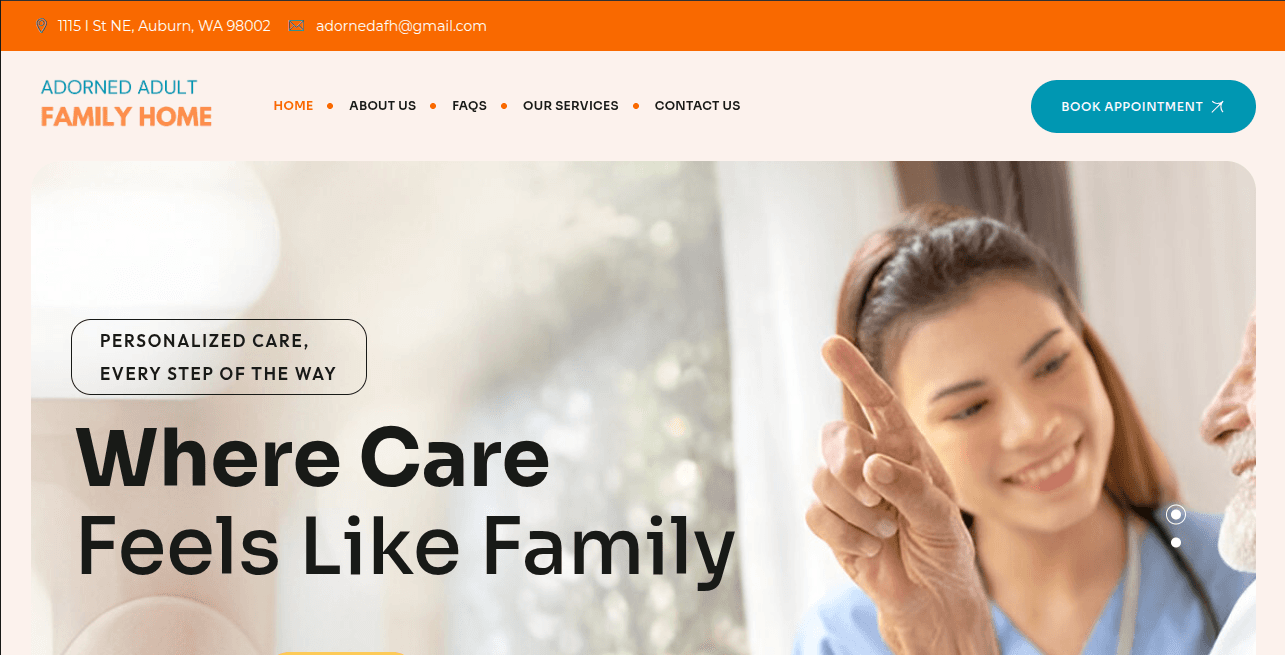Click the paper plane icon in Book Appointment
The height and width of the screenshot is (655, 1285).
coord(1217,106)
